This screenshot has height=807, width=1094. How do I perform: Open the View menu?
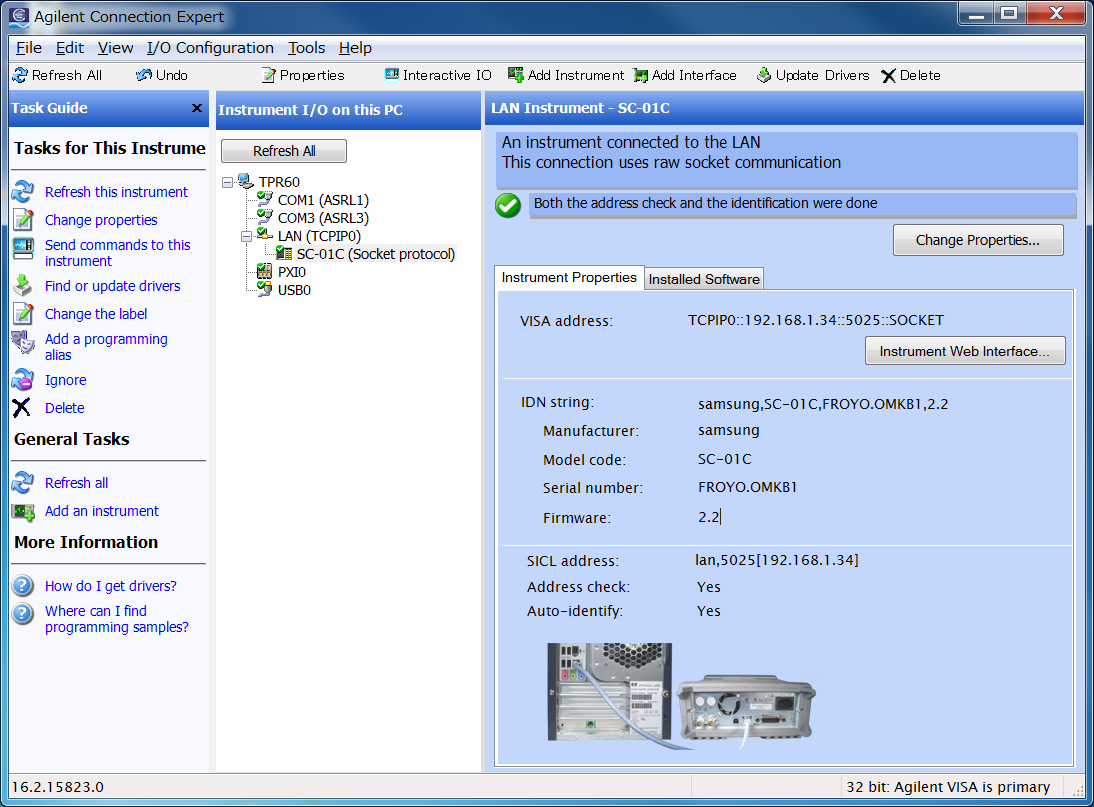tap(115, 47)
